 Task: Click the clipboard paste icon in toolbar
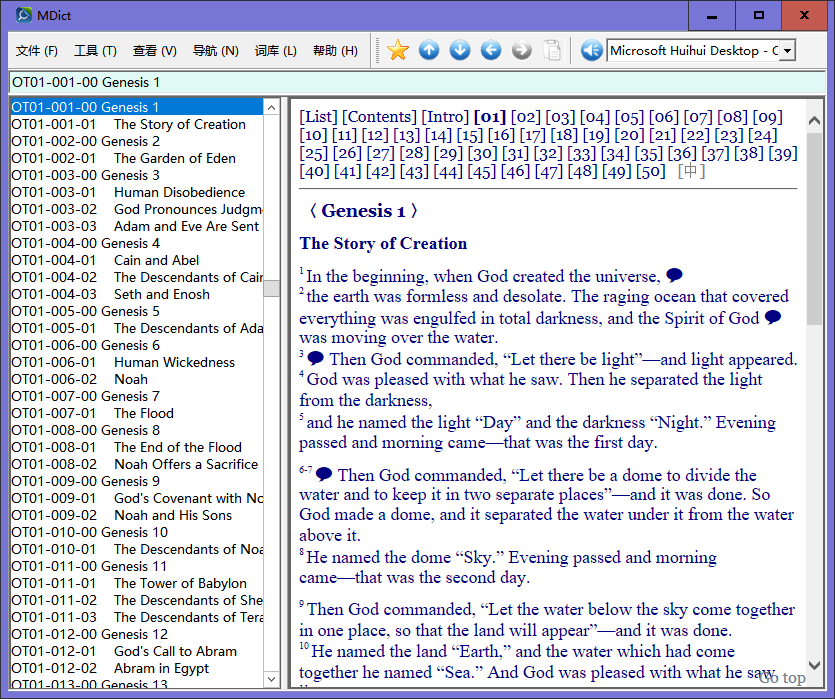(x=552, y=51)
